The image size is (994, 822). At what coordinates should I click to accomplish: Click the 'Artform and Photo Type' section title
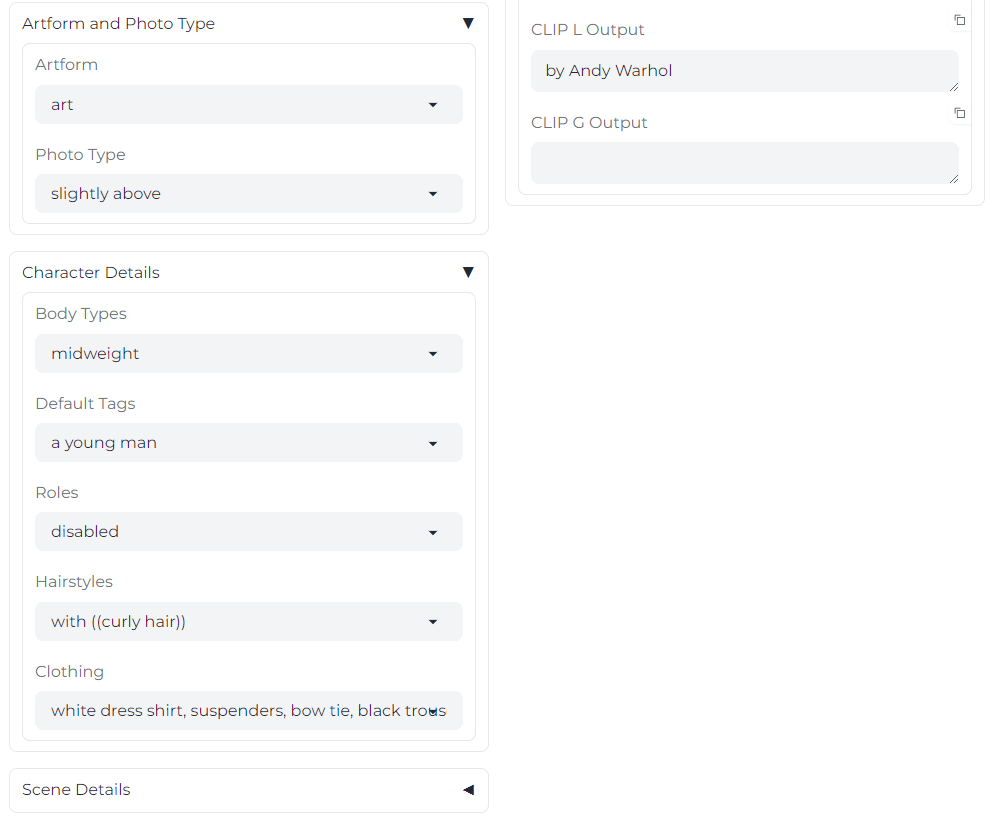(118, 24)
